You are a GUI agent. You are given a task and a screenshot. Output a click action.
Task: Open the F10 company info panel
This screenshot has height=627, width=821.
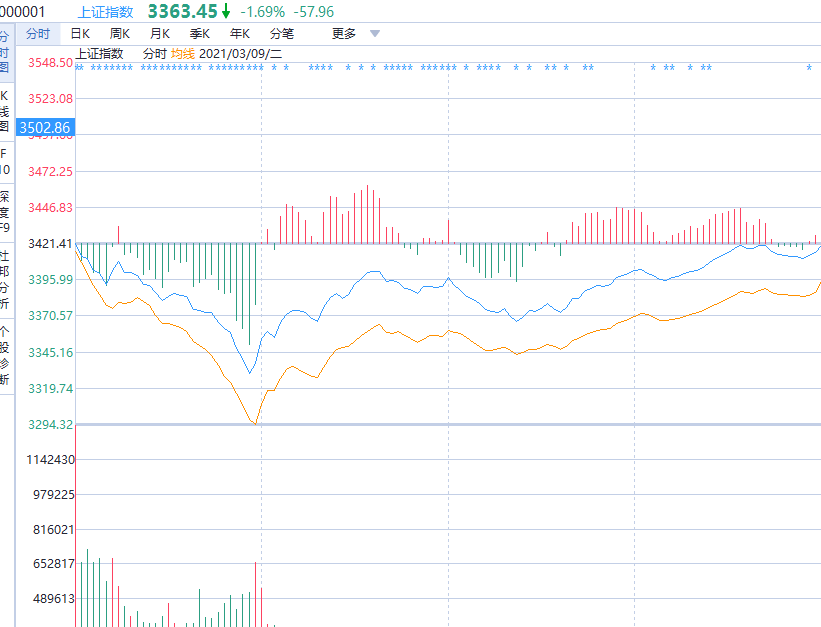5,161
